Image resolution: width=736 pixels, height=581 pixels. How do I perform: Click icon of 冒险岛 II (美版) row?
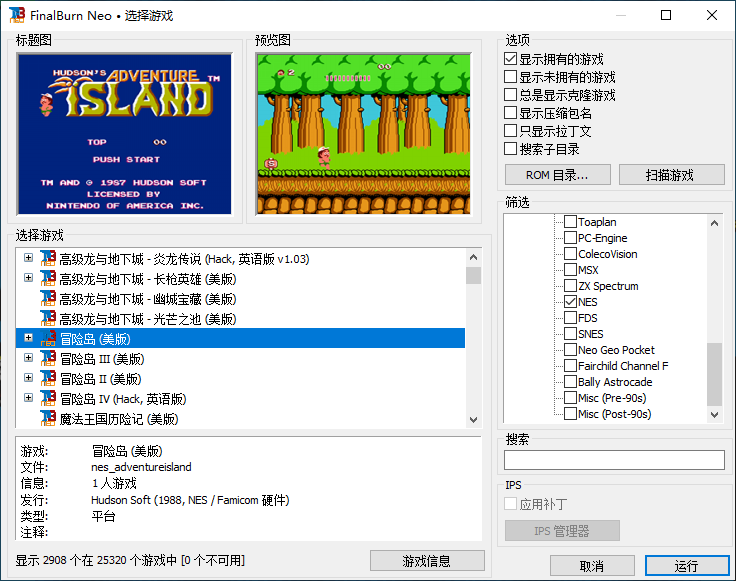(x=48, y=378)
